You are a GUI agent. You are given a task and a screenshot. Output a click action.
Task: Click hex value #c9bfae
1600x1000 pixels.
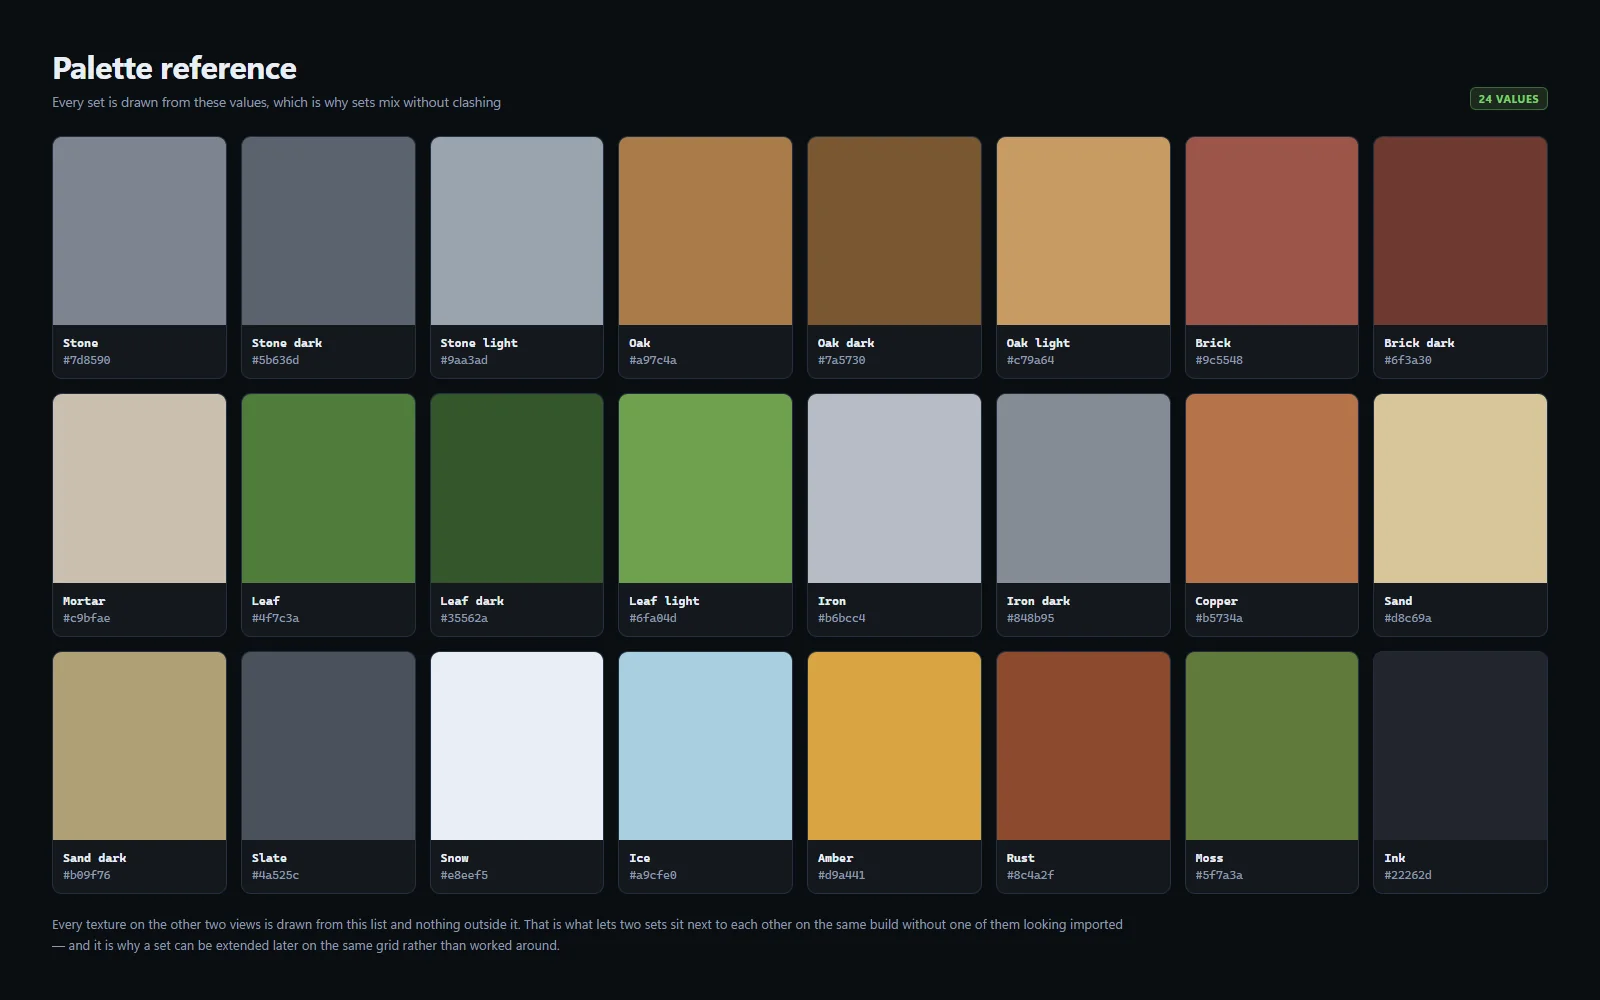click(x=87, y=618)
